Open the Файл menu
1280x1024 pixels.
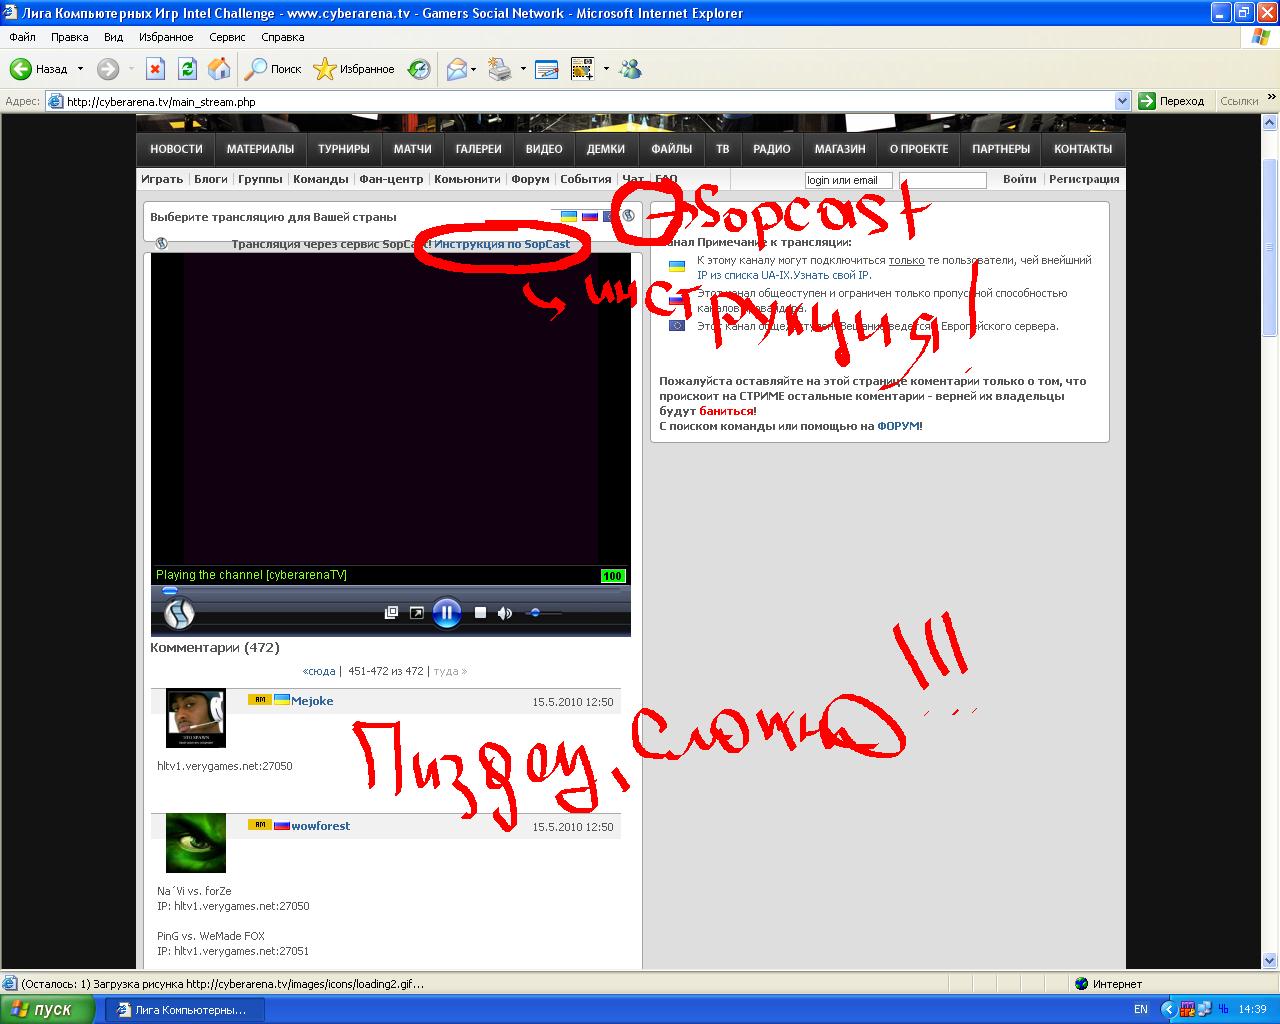[x=22, y=37]
